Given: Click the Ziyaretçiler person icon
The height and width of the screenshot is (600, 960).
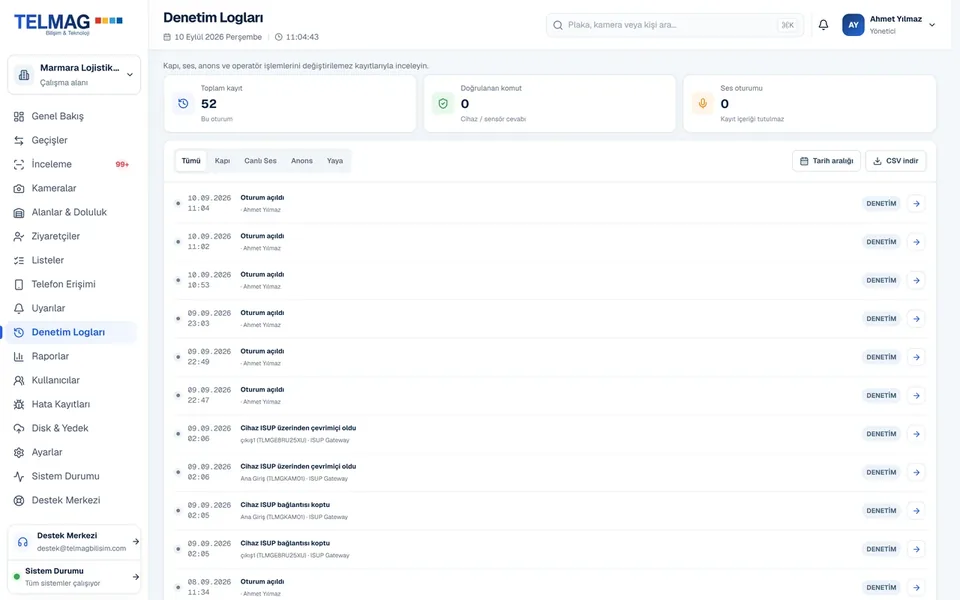Looking at the screenshot, I should [x=19, y=236].
